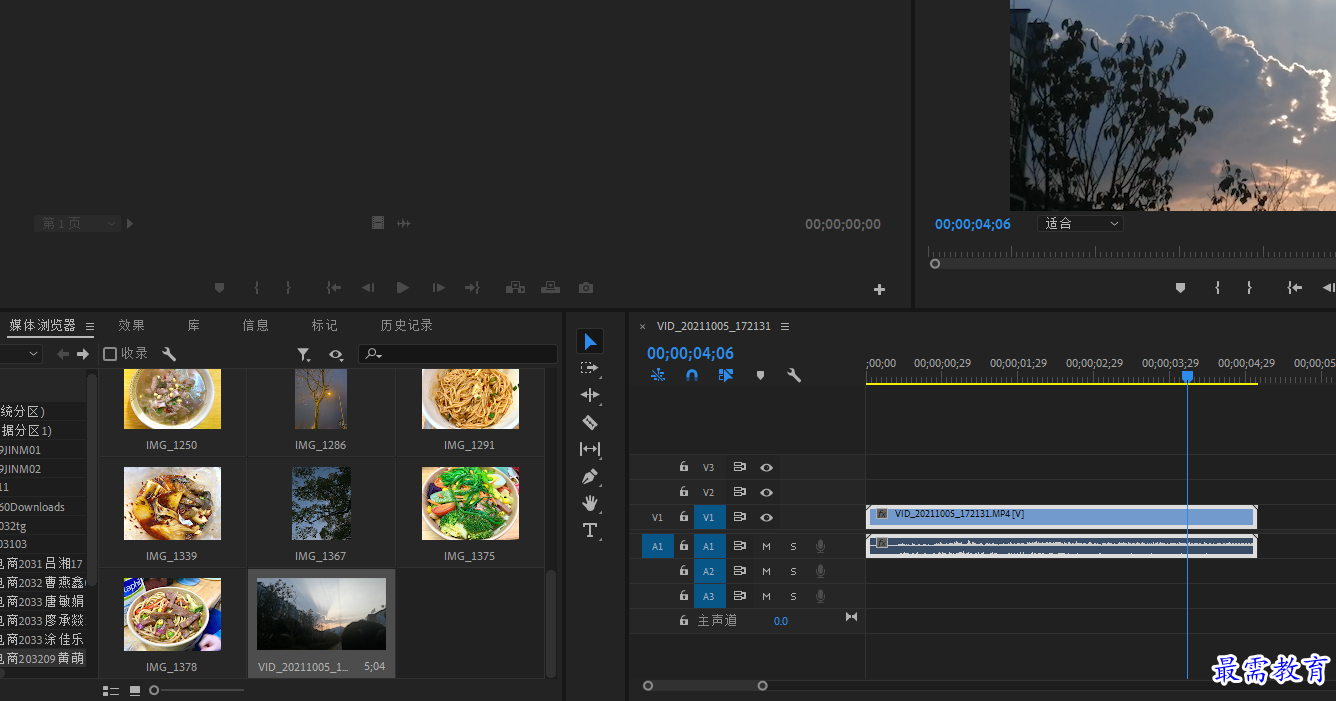
Task: Open timeline display settings wrench
Action: coord(794,375)
